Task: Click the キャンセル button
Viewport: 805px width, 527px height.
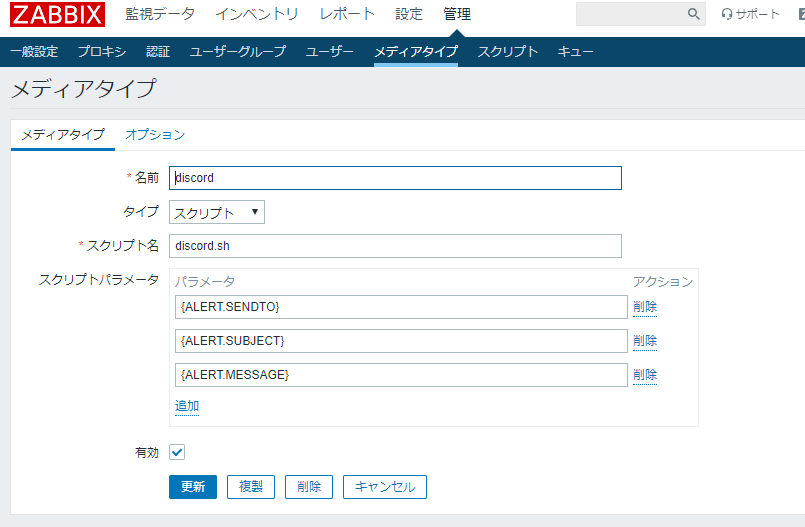Action: tap(385, 487)
